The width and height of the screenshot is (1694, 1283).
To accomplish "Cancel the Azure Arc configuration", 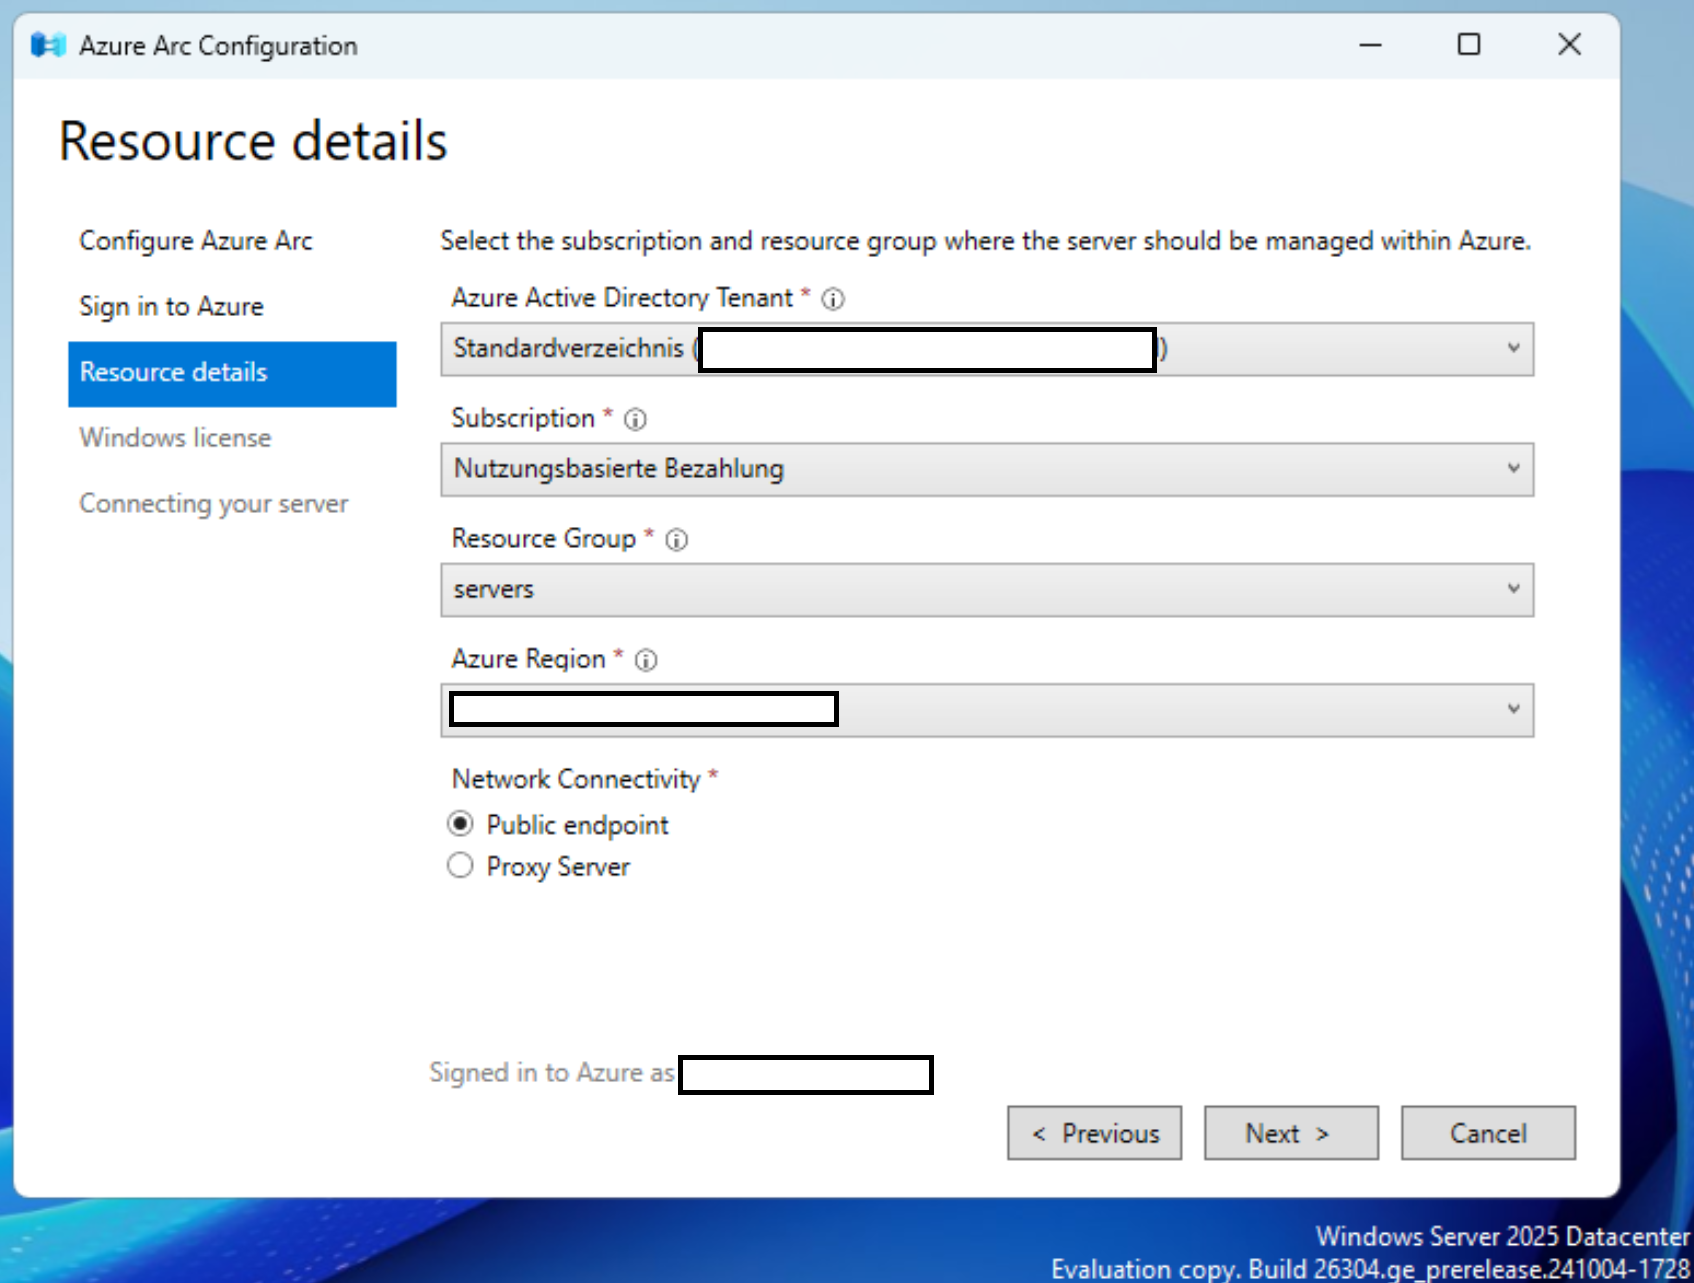I will tap(1488, 1133).
